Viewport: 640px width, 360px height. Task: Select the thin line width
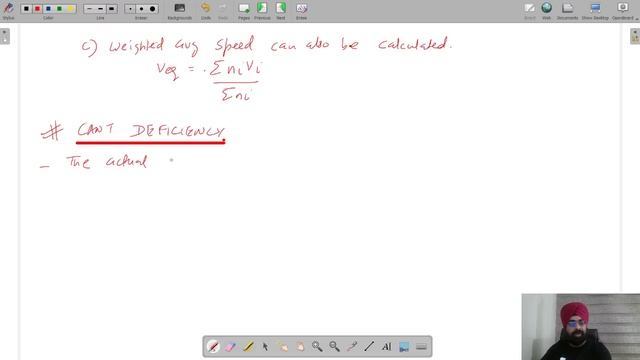pyautogui.click(x=89, y=9)
